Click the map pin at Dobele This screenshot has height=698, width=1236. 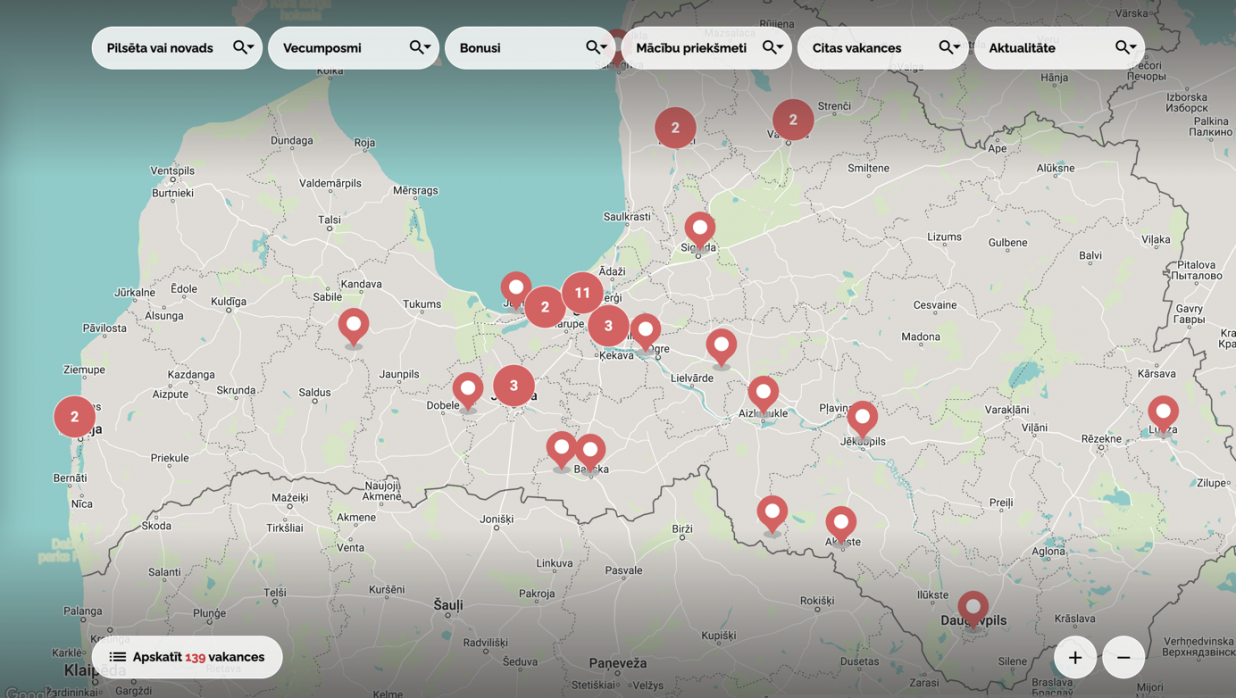468,390
